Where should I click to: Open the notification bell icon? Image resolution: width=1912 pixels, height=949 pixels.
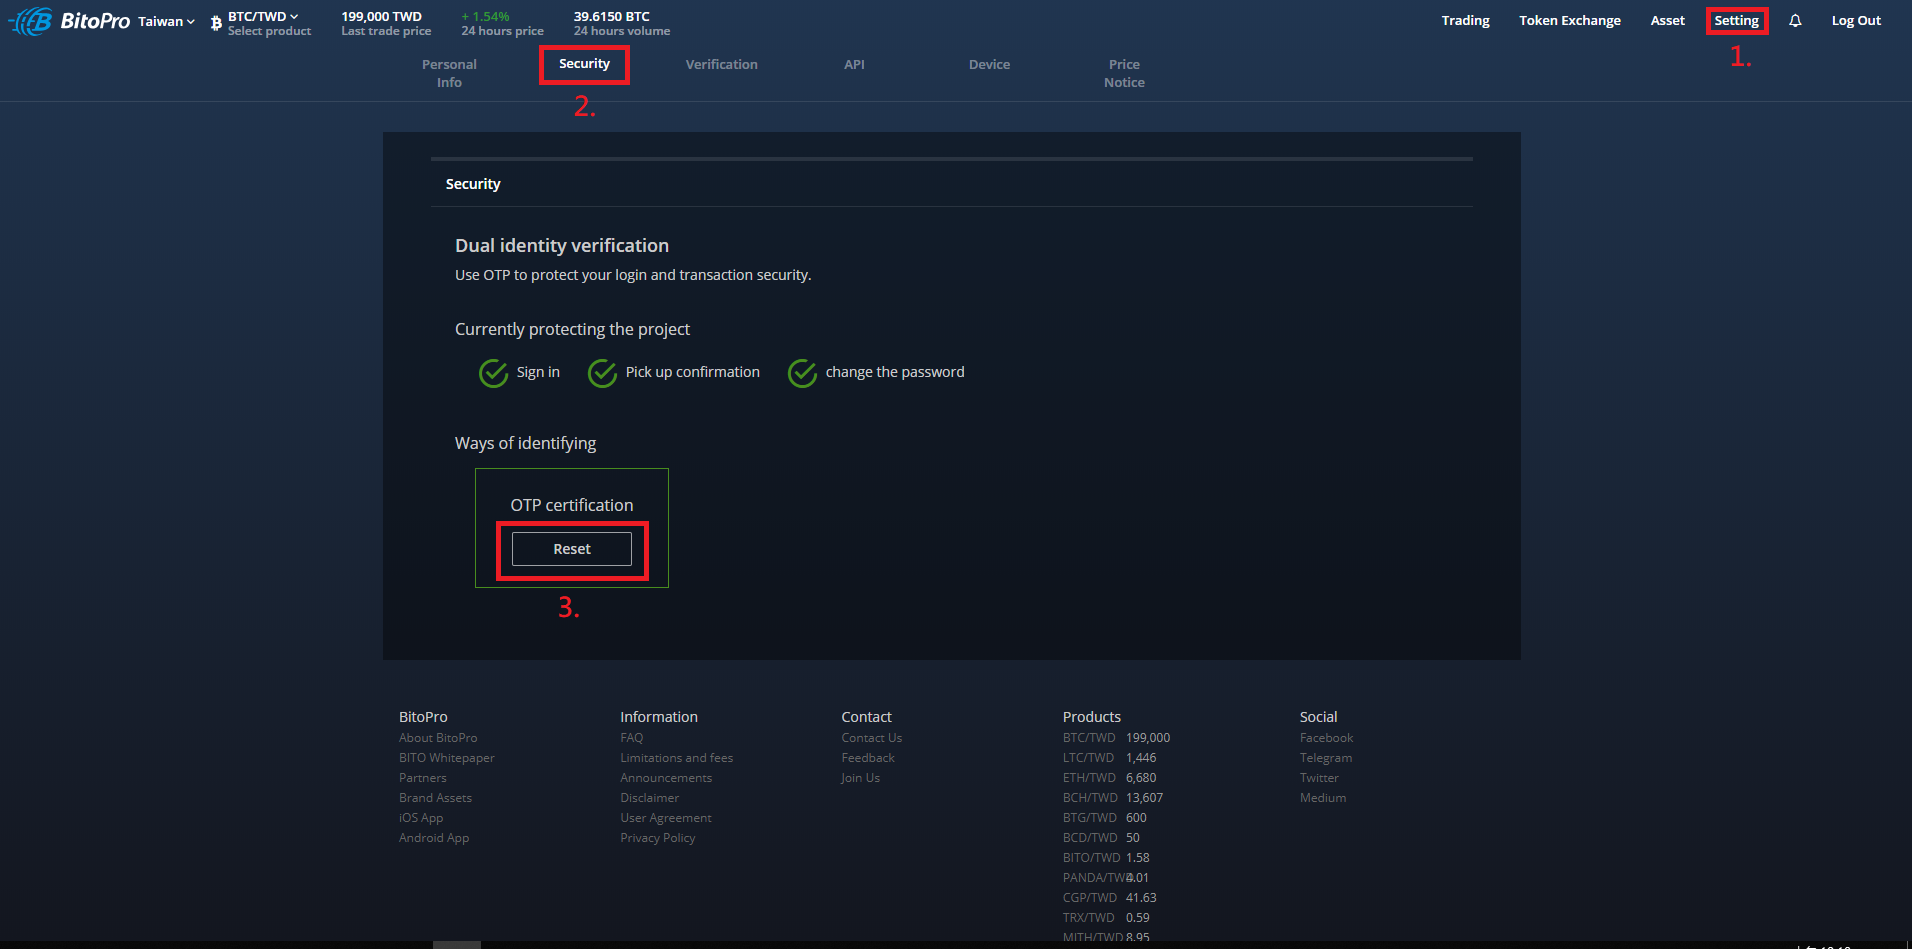pyautogui.click(x=1795, y=21)
